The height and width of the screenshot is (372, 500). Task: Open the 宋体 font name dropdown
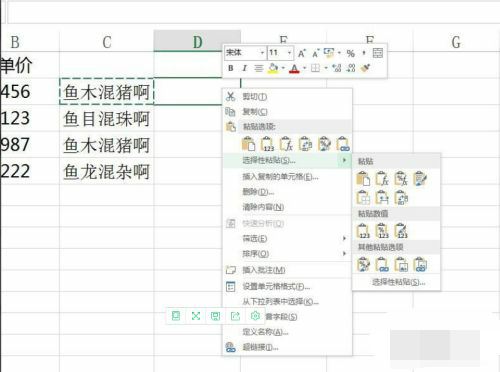click(262, 53)
